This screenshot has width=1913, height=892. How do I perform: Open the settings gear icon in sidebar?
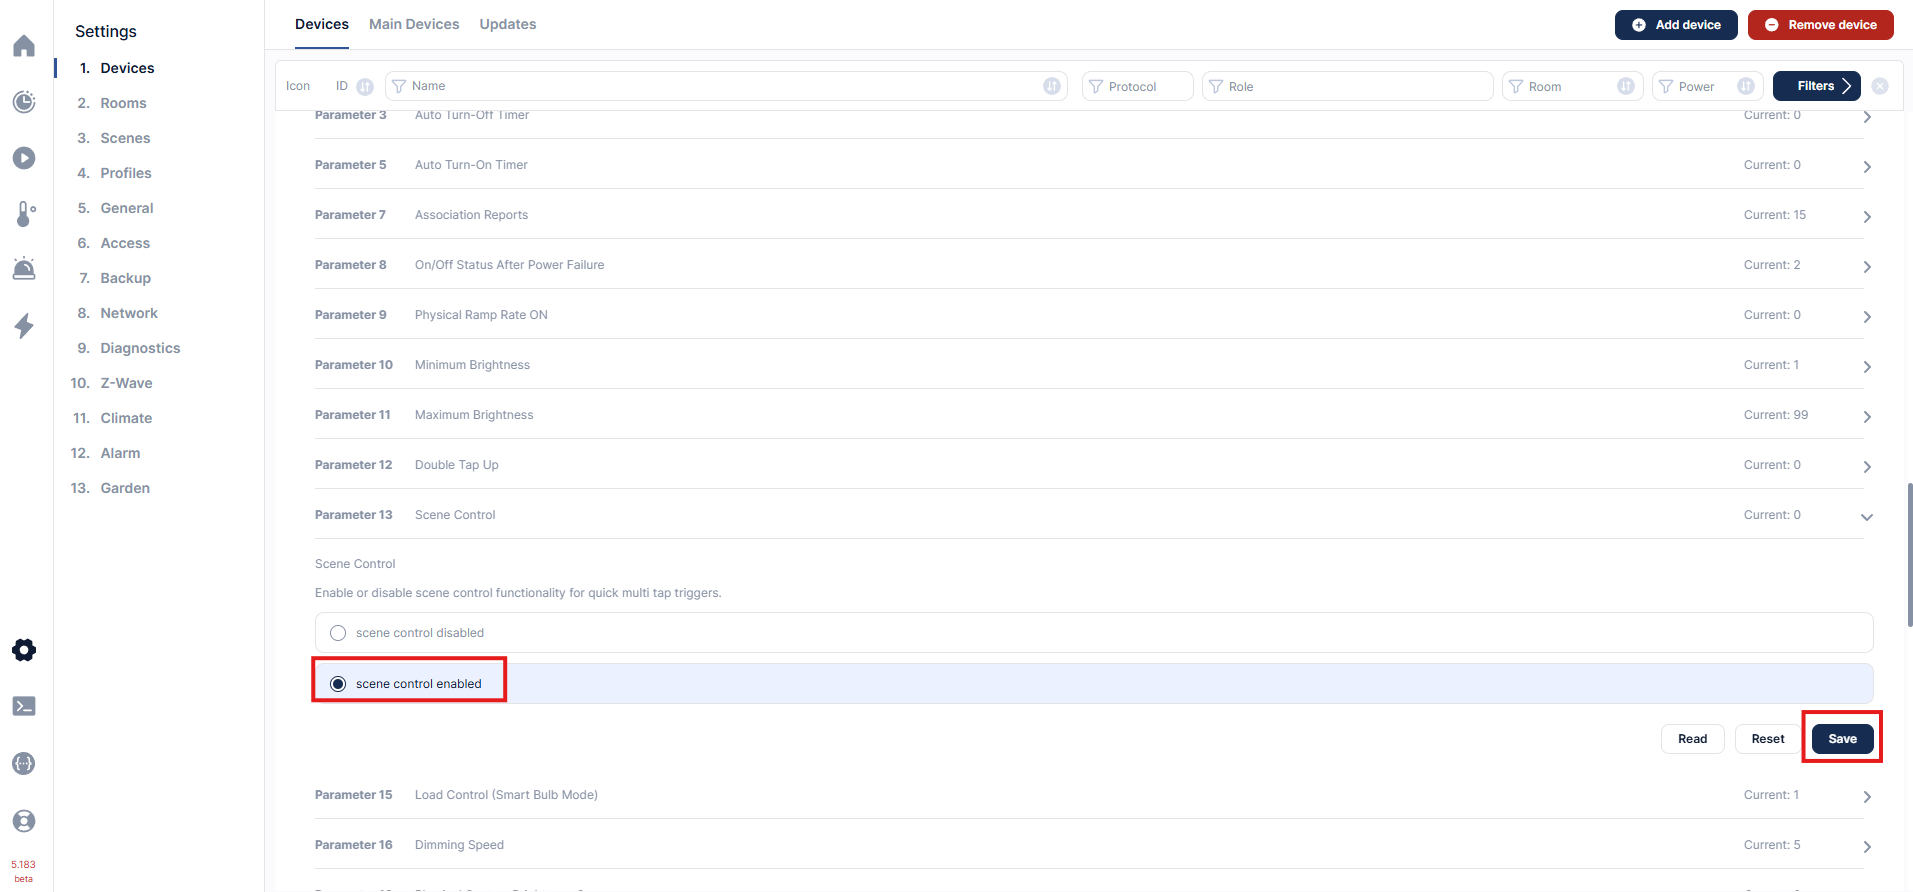coord(24,650)
